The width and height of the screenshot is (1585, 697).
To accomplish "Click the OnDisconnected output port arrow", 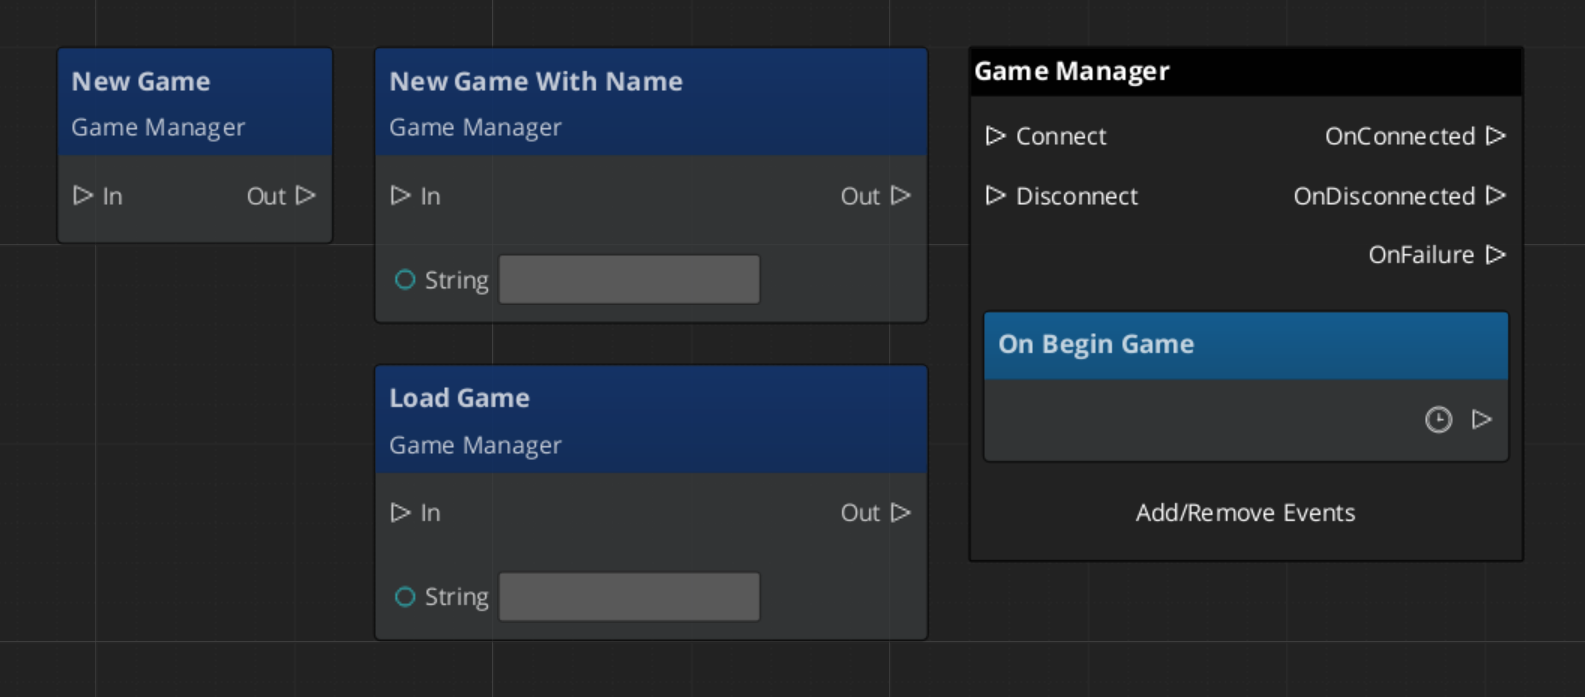I will tap(1496, 196).
